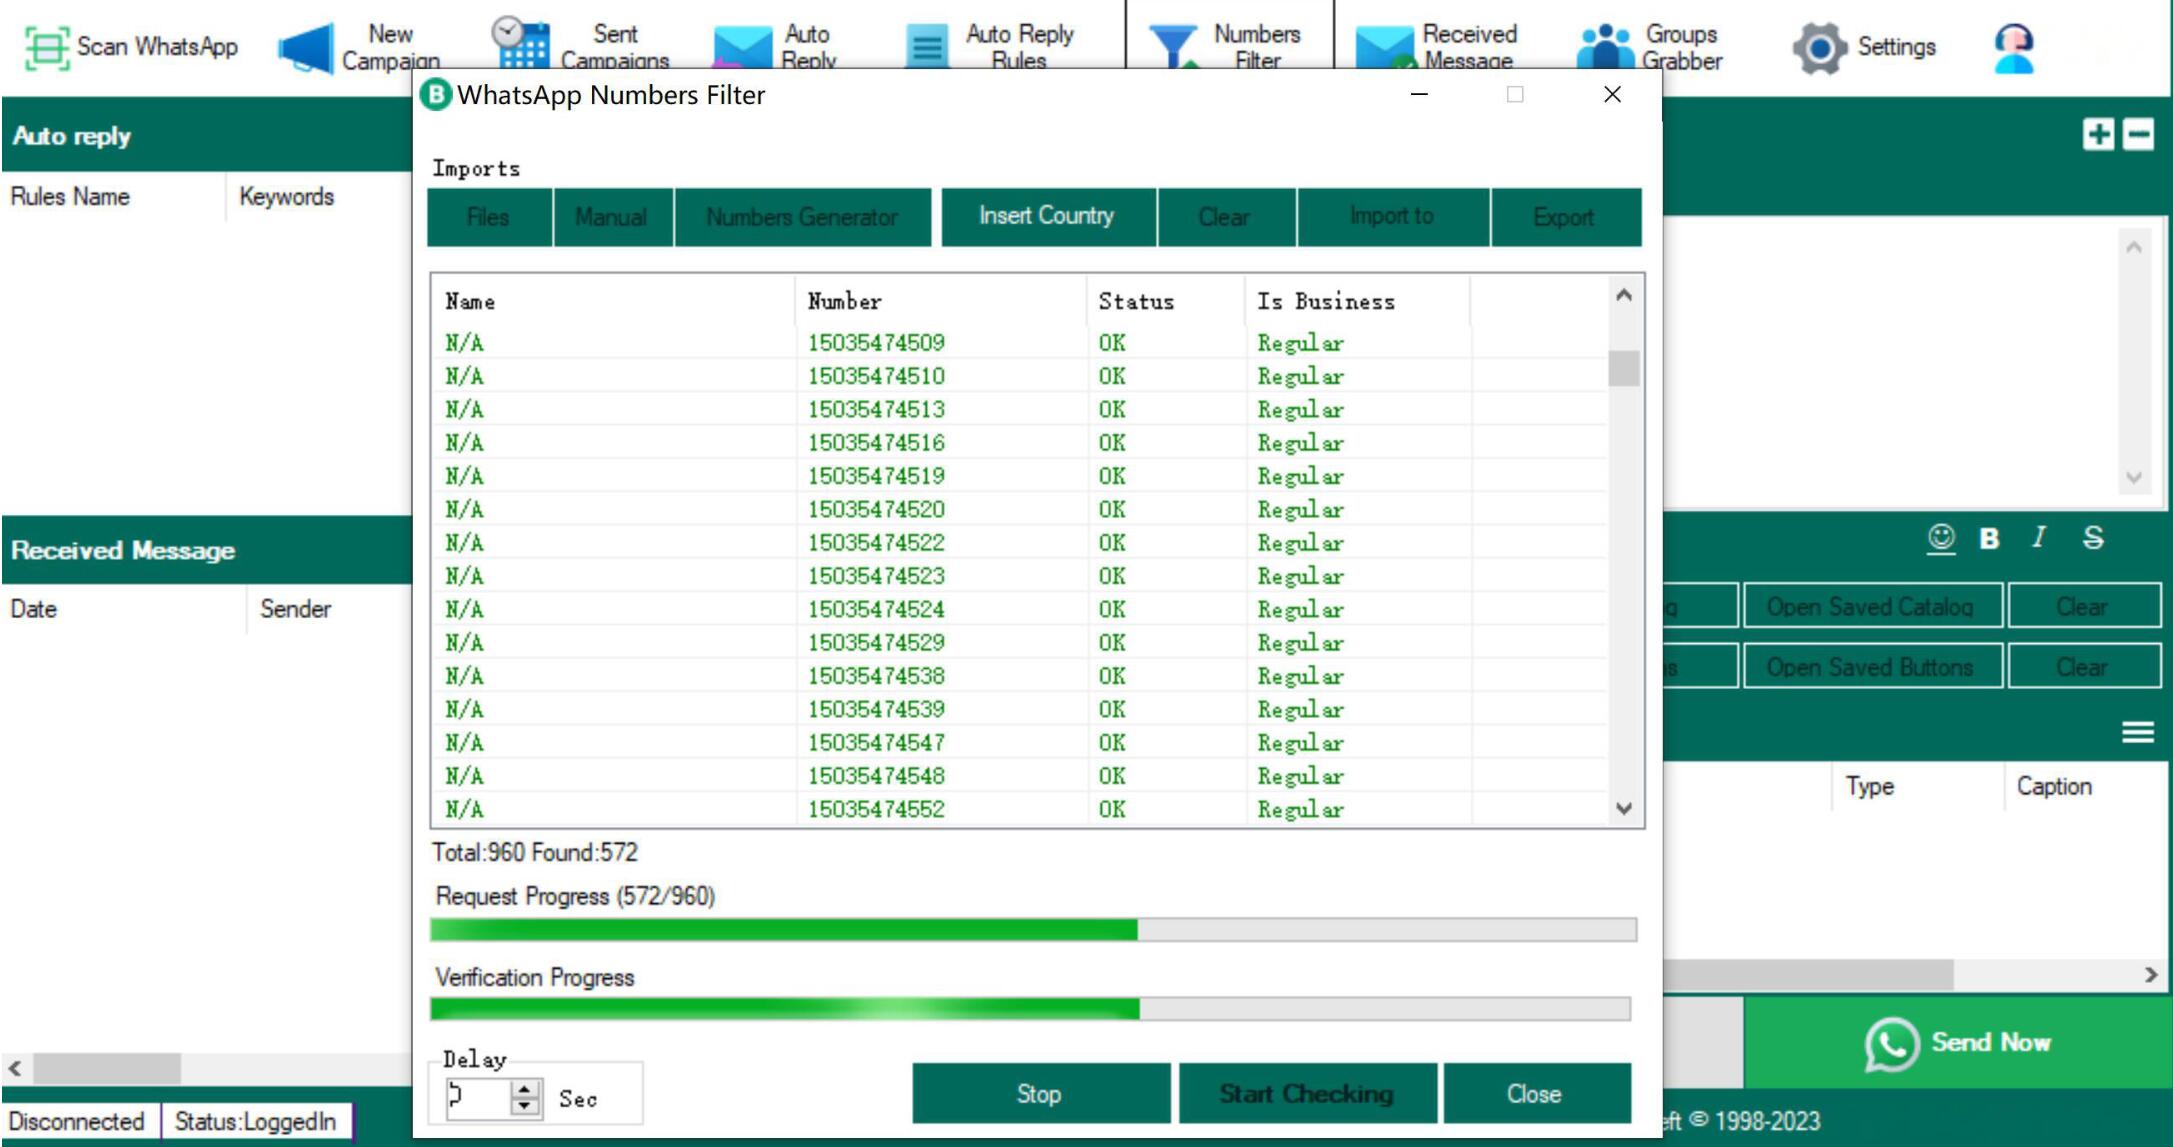
Task: Open support agent headset icon
Action: point(2013,48)
